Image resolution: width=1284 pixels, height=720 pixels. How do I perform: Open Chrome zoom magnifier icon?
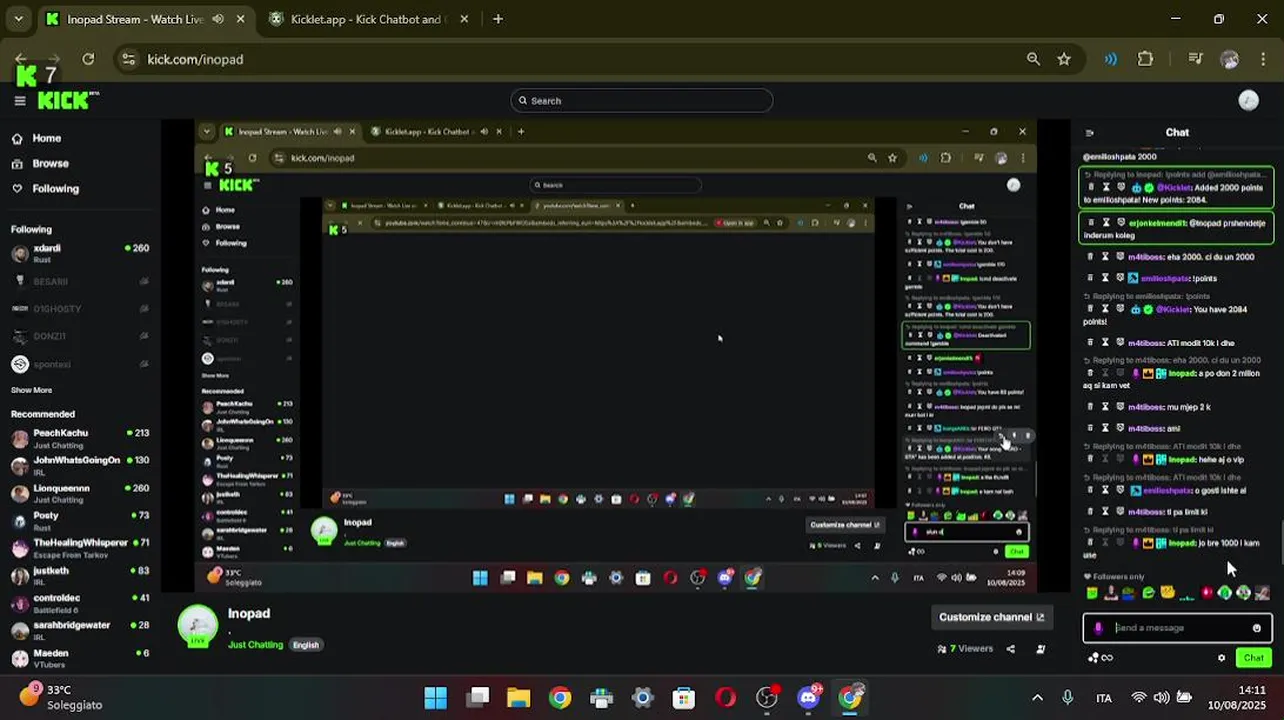point(1033,59)
